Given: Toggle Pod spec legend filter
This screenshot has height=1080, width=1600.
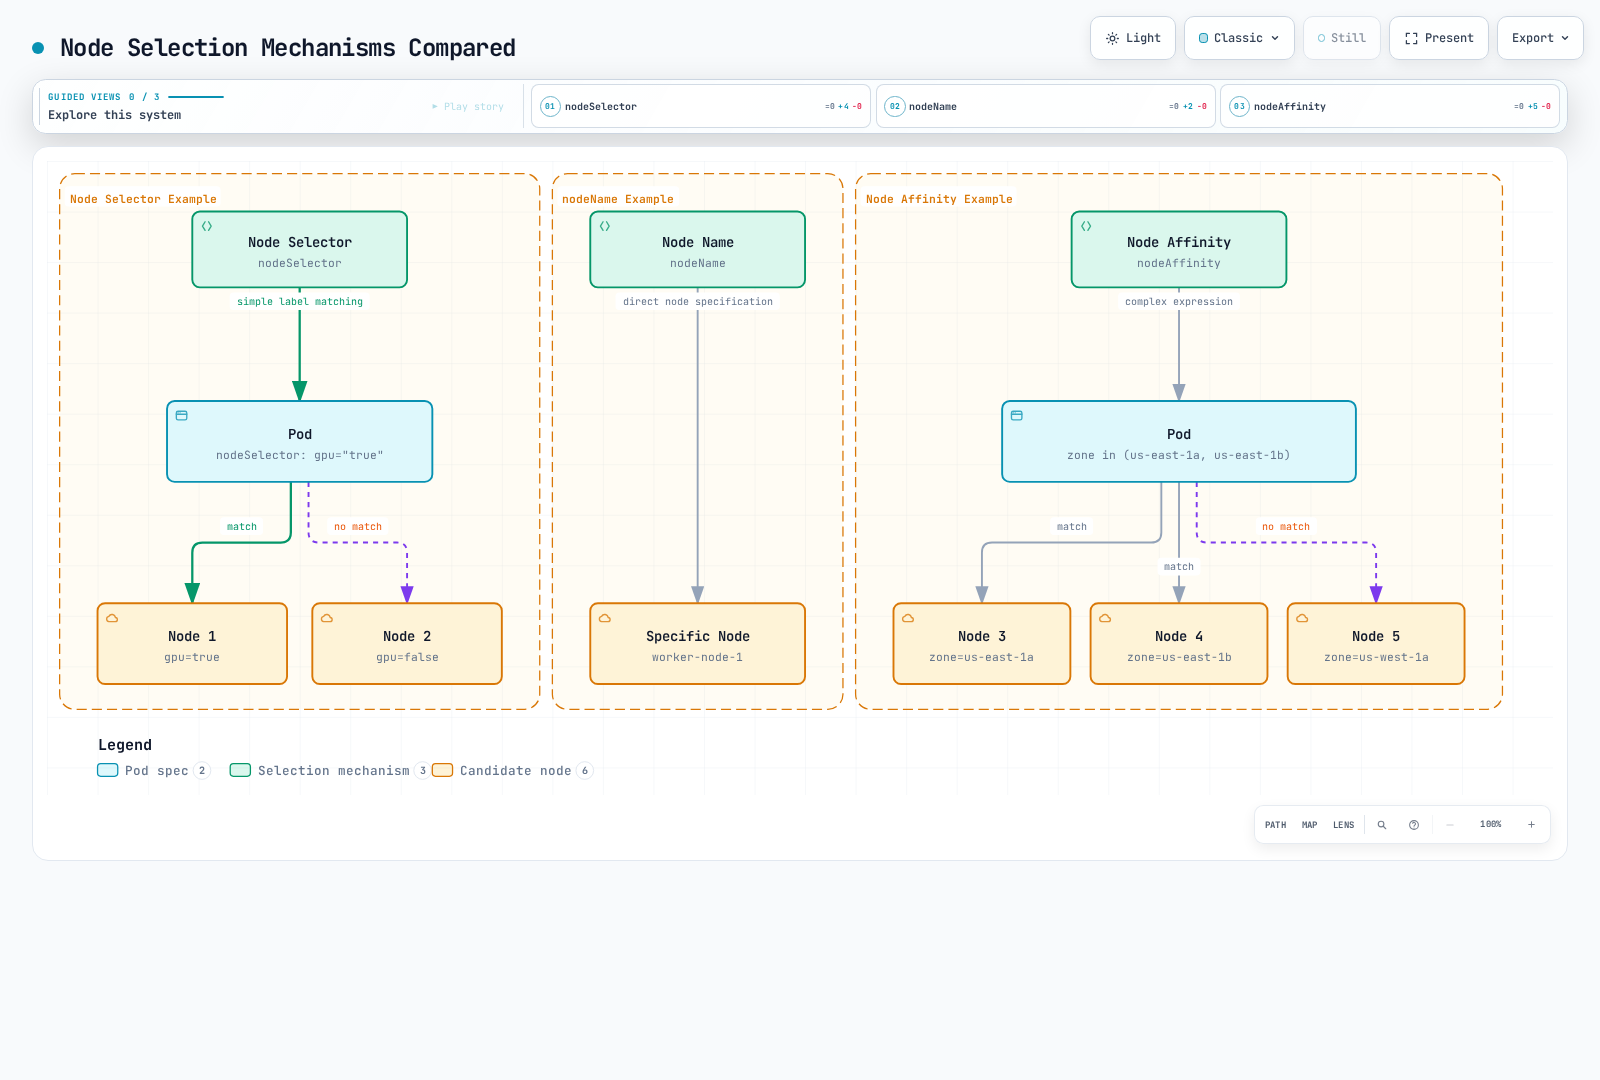Looking at the screenshot, I should 154,770.
